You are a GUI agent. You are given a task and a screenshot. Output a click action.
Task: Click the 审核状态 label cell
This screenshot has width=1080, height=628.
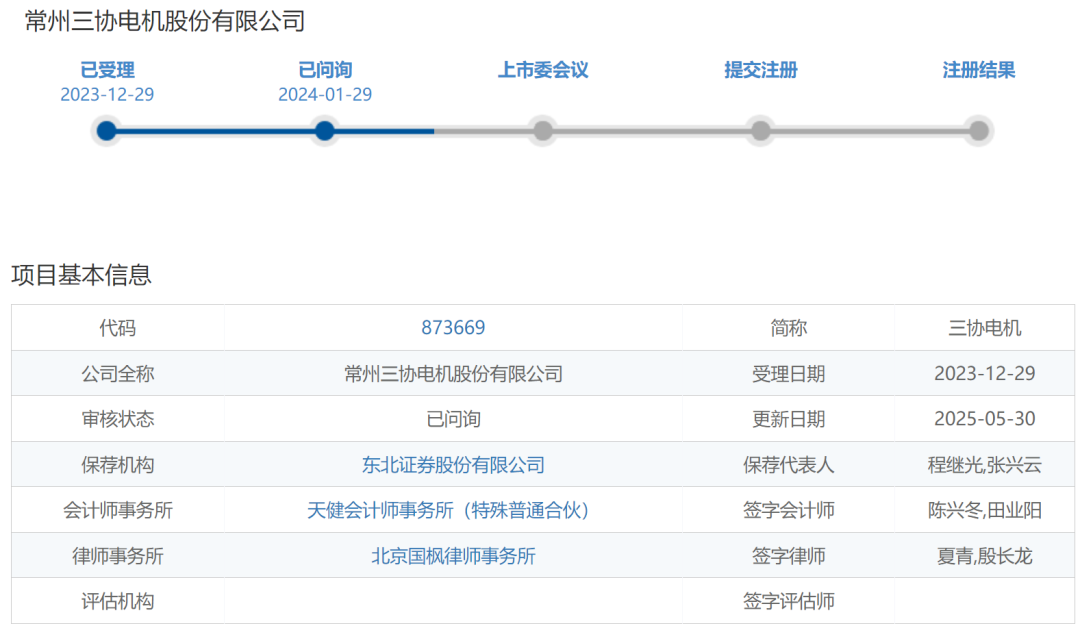(x=118, y=419)
